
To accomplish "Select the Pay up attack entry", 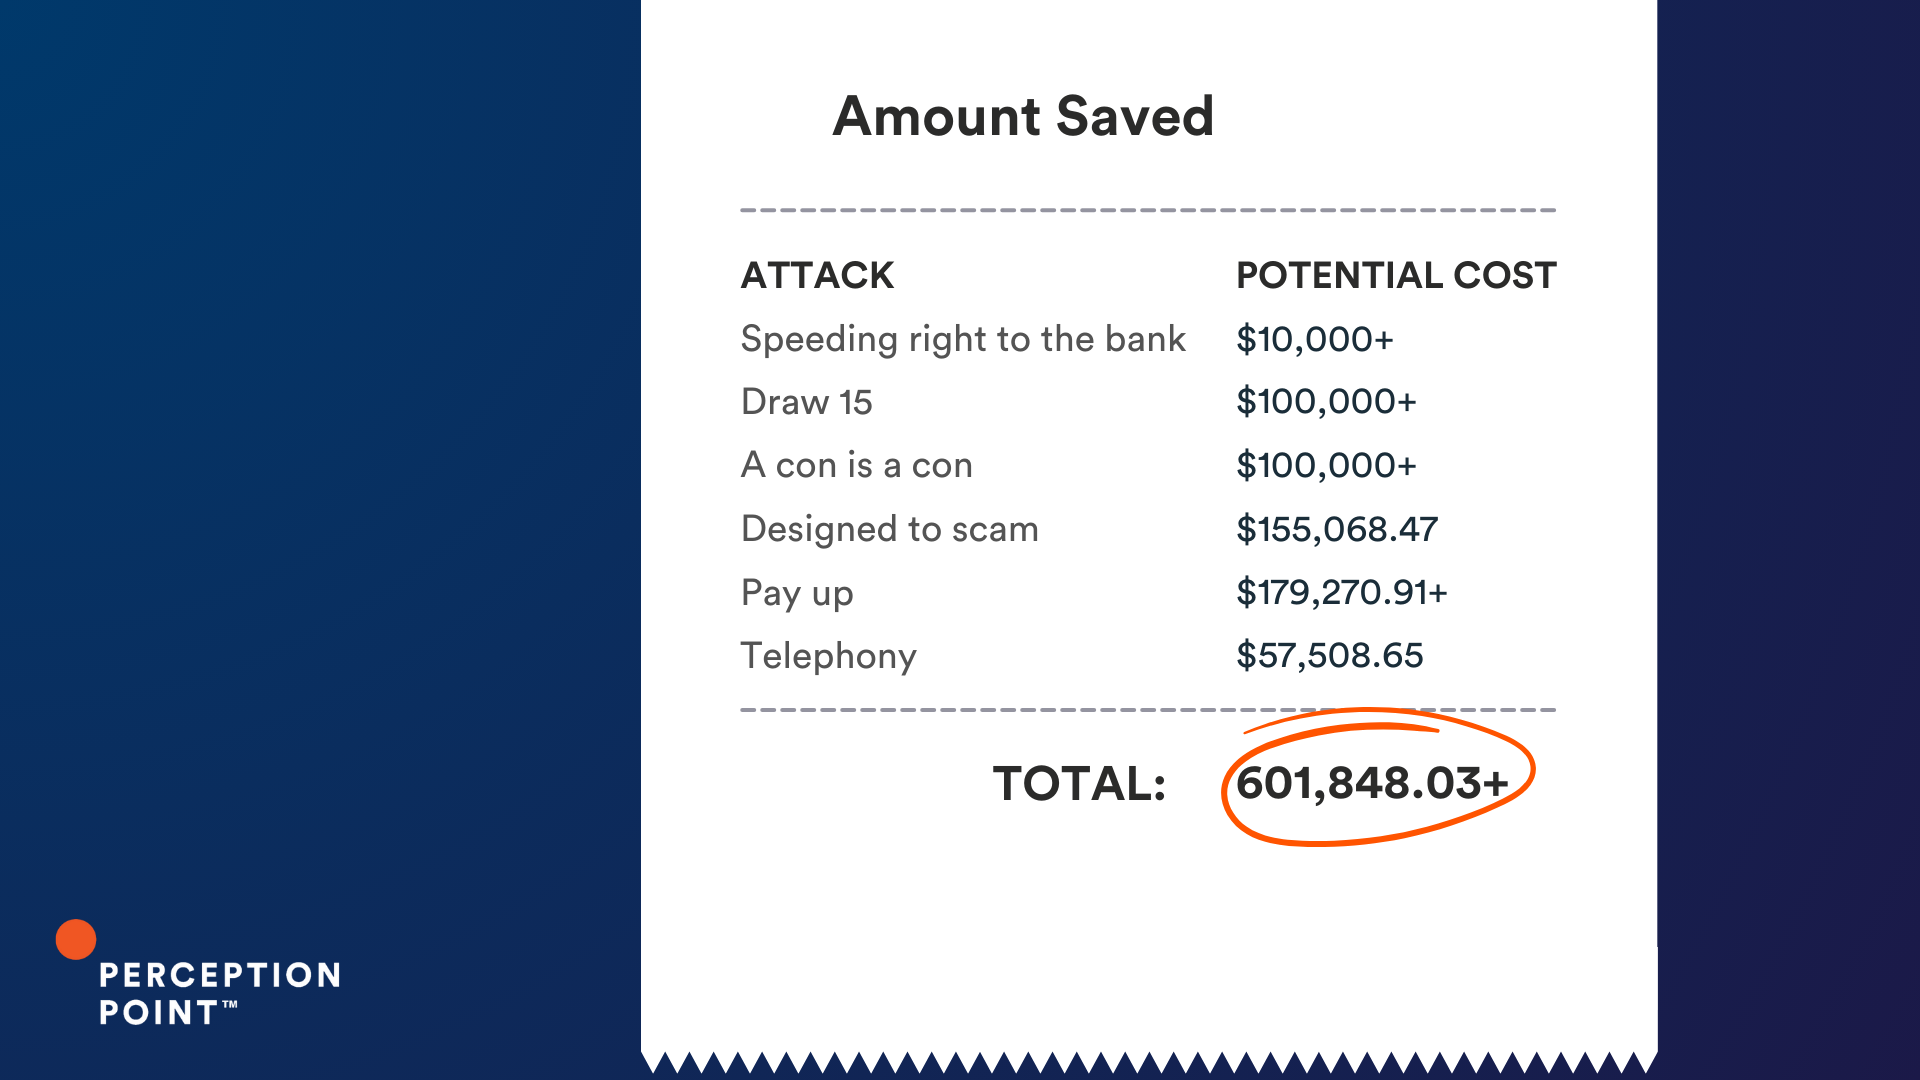I will (797, 593).
